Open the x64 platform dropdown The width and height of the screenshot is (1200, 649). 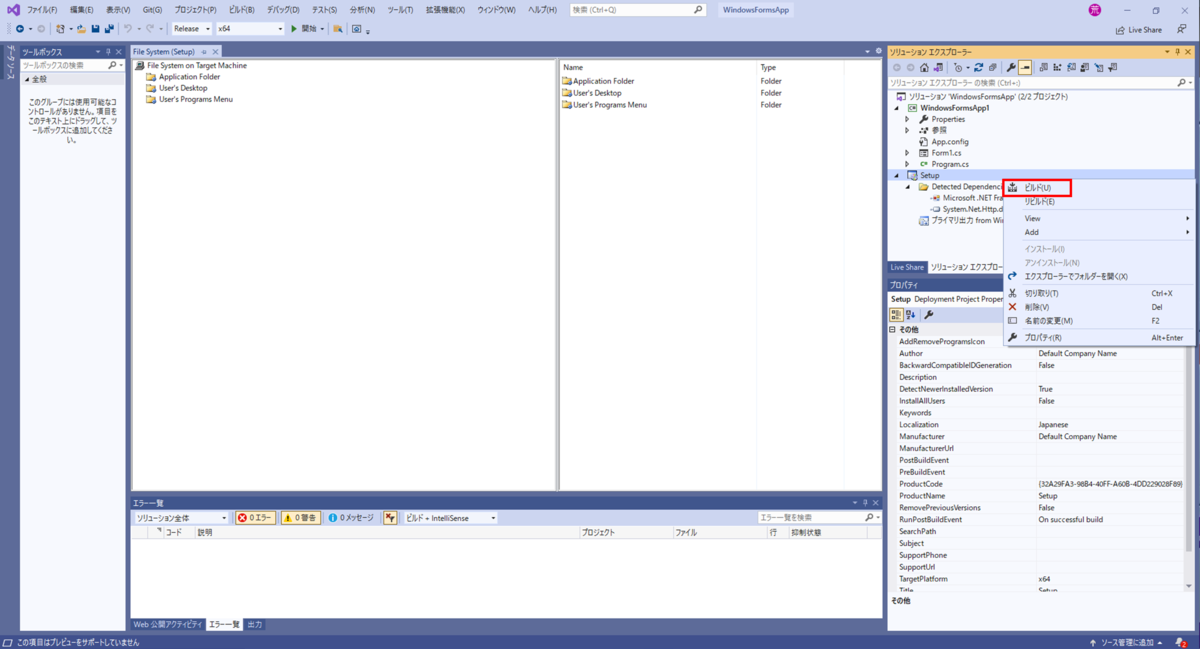tap(250, 29)
